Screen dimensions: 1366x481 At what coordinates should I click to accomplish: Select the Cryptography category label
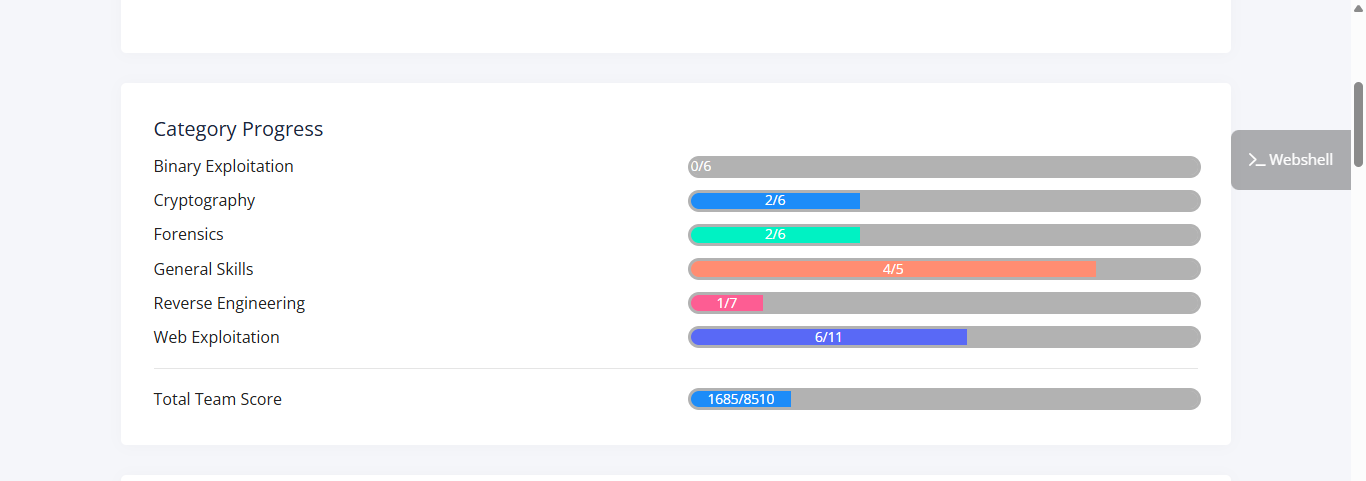204,200
